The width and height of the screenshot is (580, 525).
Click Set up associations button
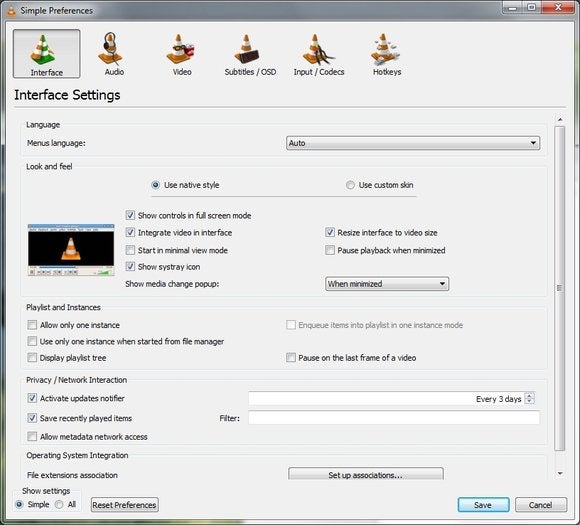(x=365, y=474)
